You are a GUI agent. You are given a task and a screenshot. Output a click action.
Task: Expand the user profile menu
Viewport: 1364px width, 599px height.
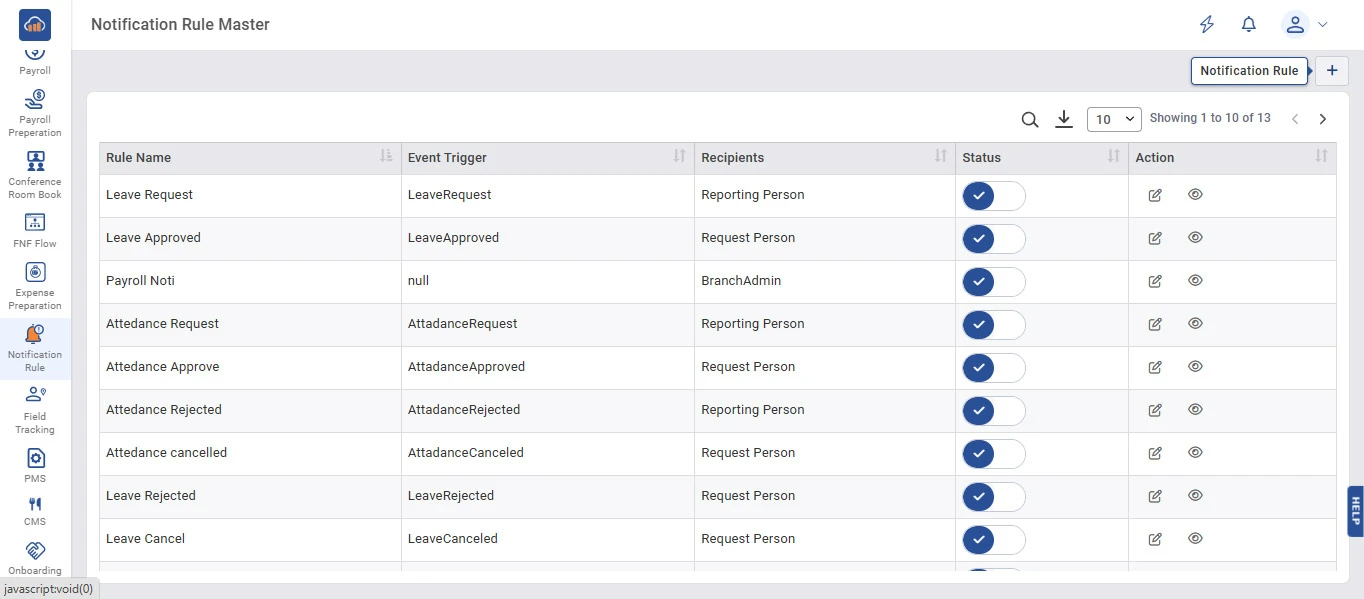(1305, 25)
